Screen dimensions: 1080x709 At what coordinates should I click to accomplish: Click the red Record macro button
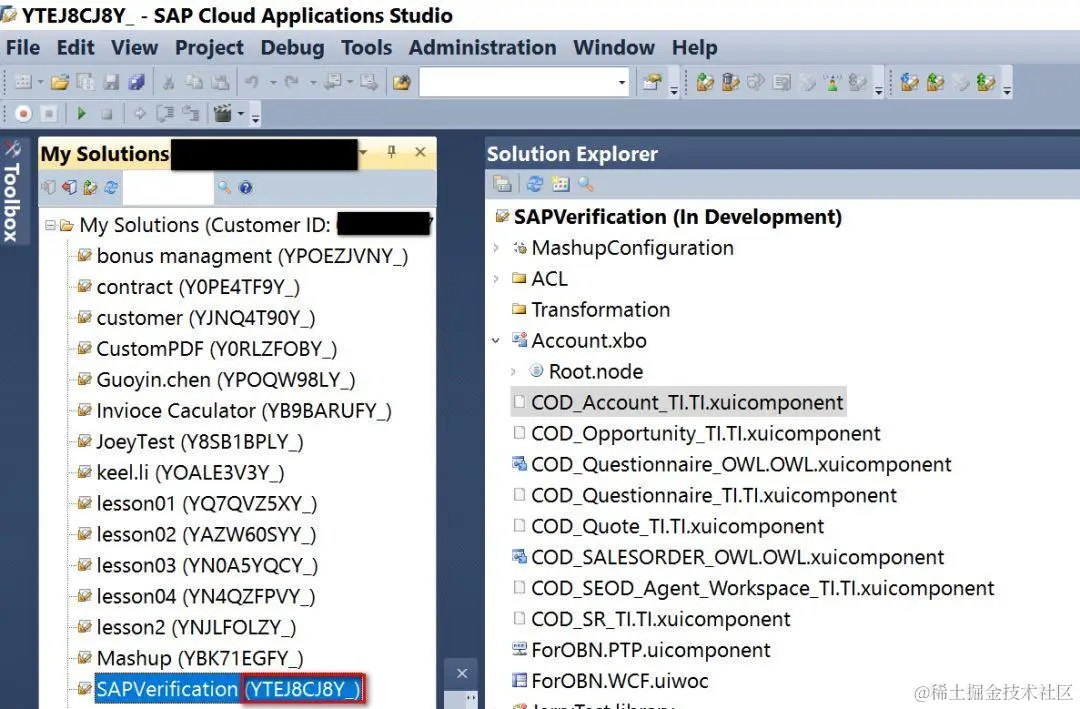coord(23,114)
